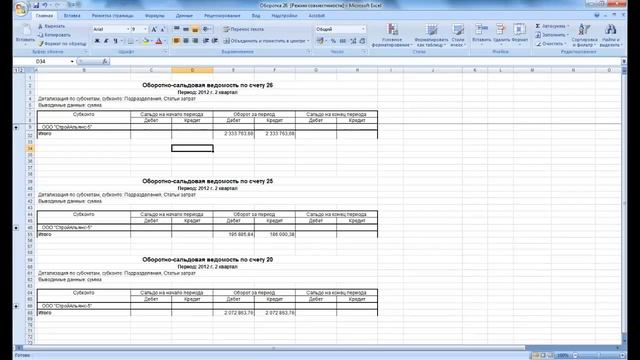Apply the red font color
The width and height of the screenshot is (640, 360).
click(x=159, y=41)
